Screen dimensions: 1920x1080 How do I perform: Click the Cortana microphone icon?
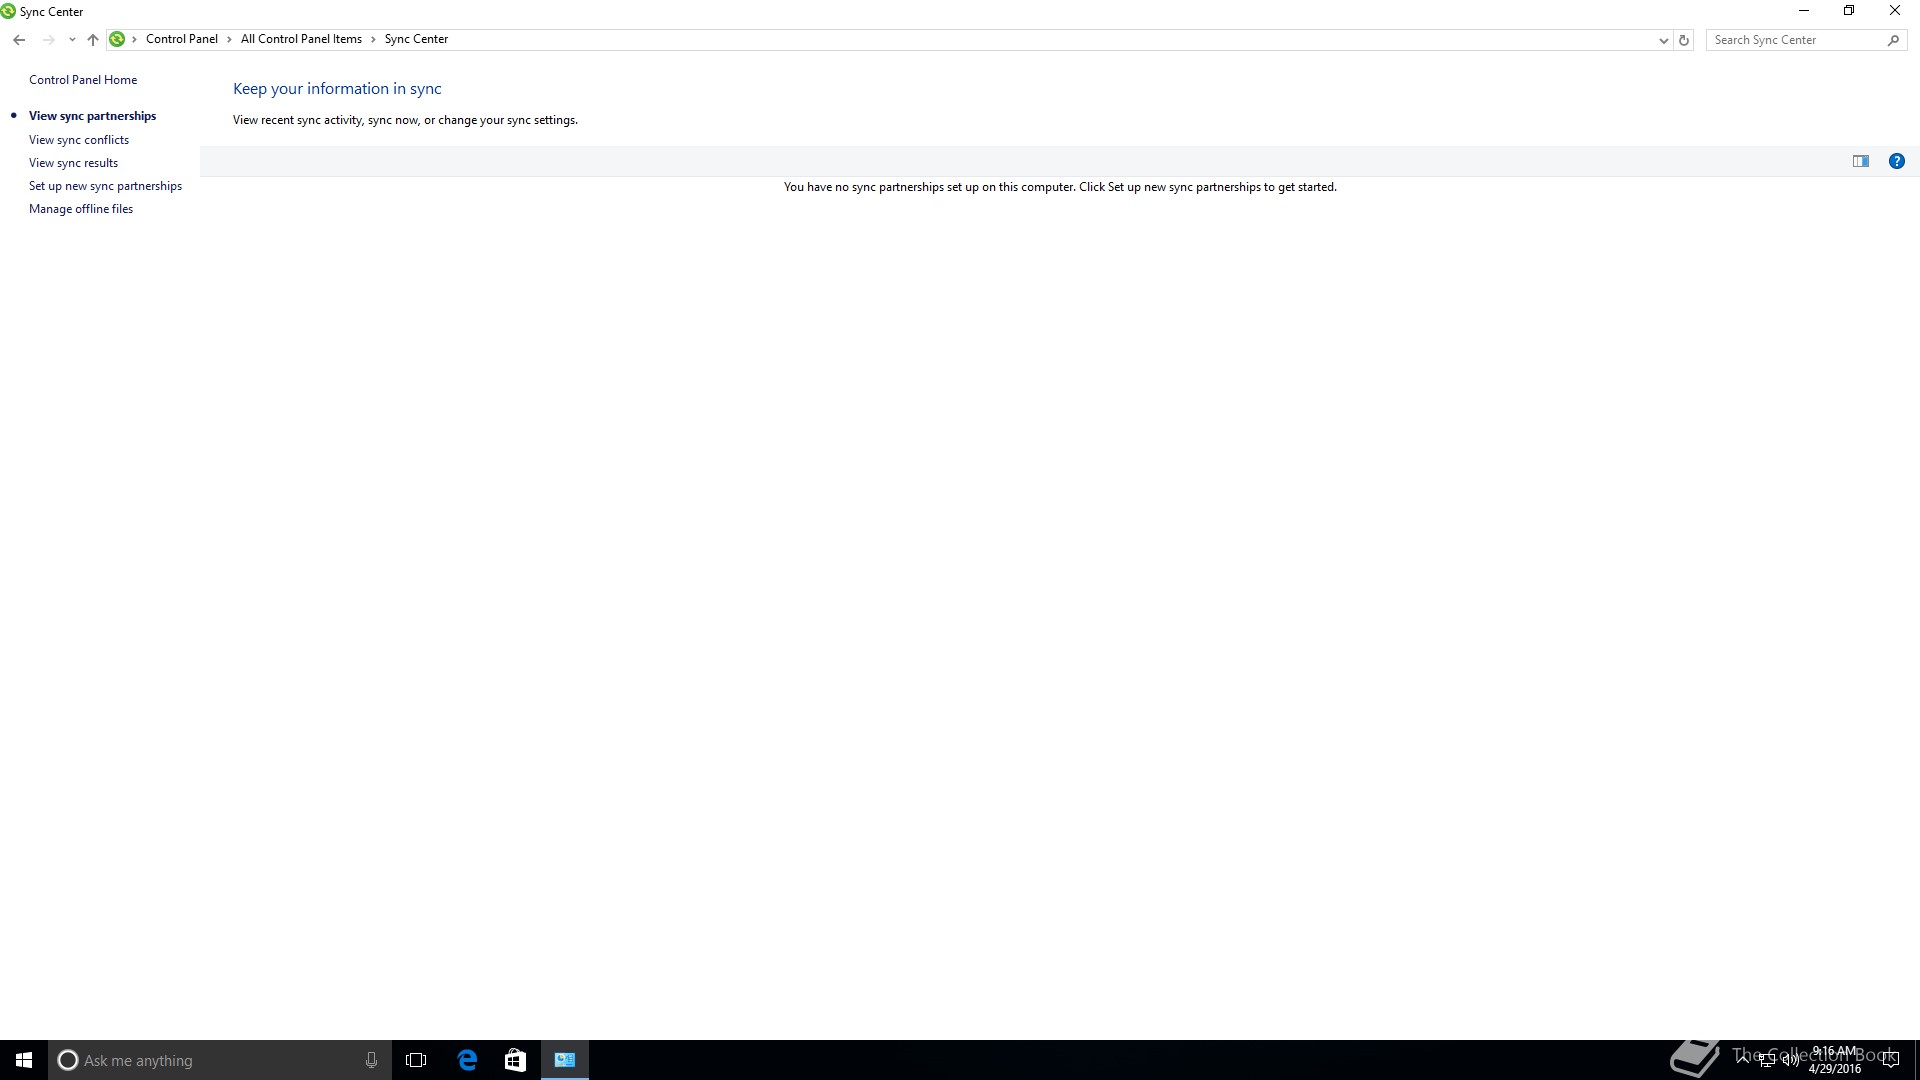(371, 1060)
